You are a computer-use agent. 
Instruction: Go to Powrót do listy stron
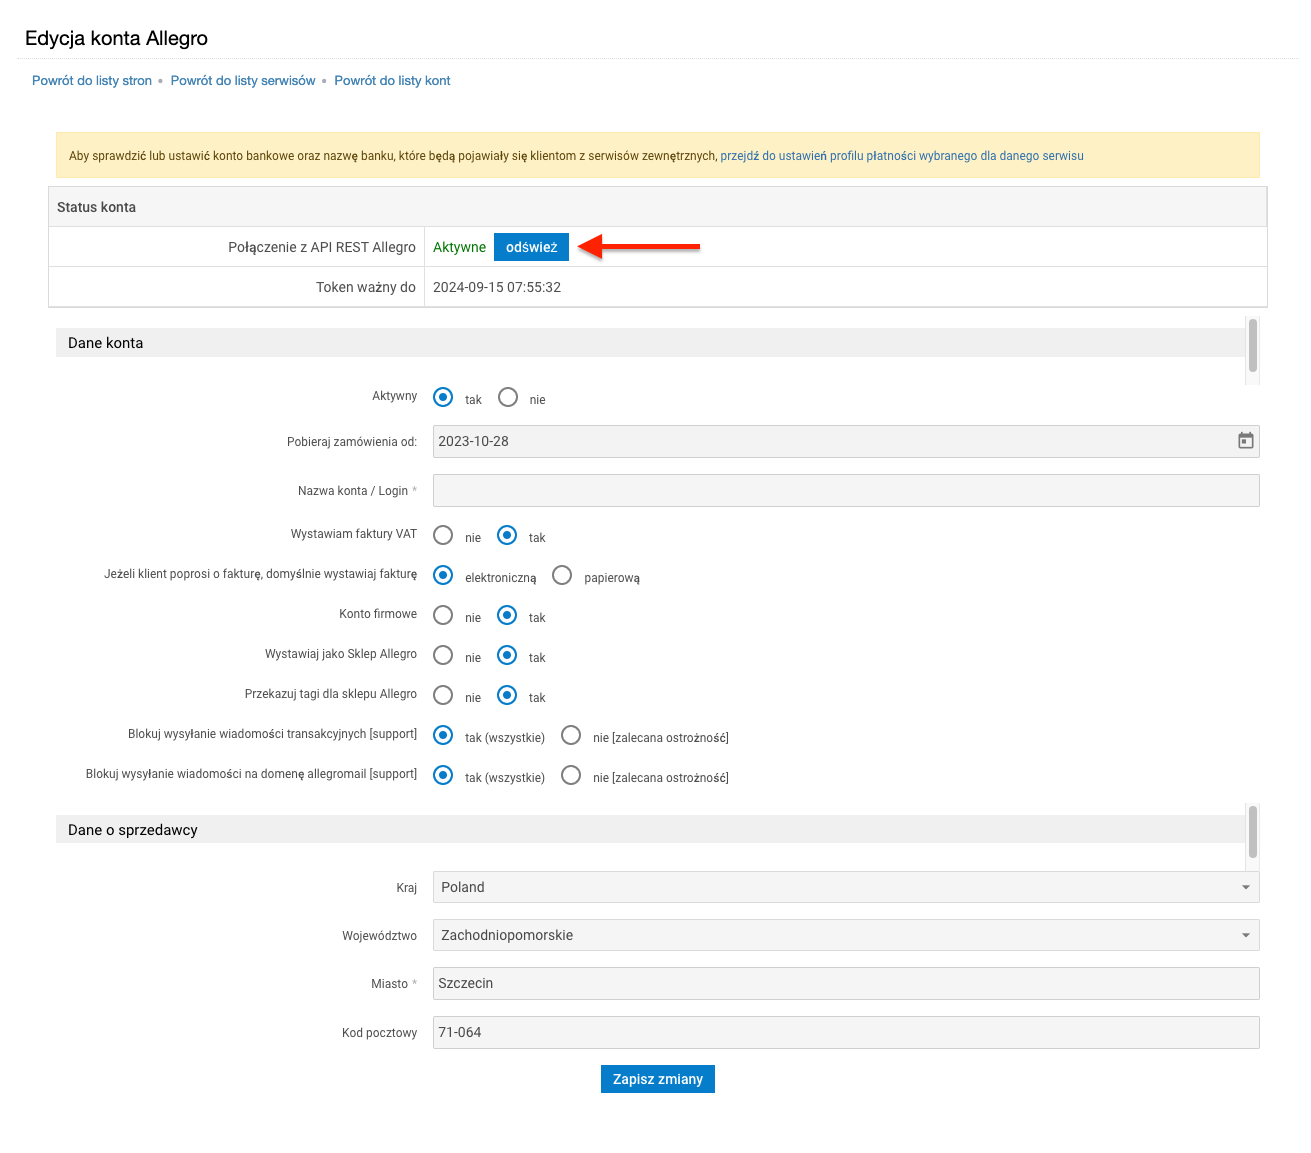[x=92, y=81]
